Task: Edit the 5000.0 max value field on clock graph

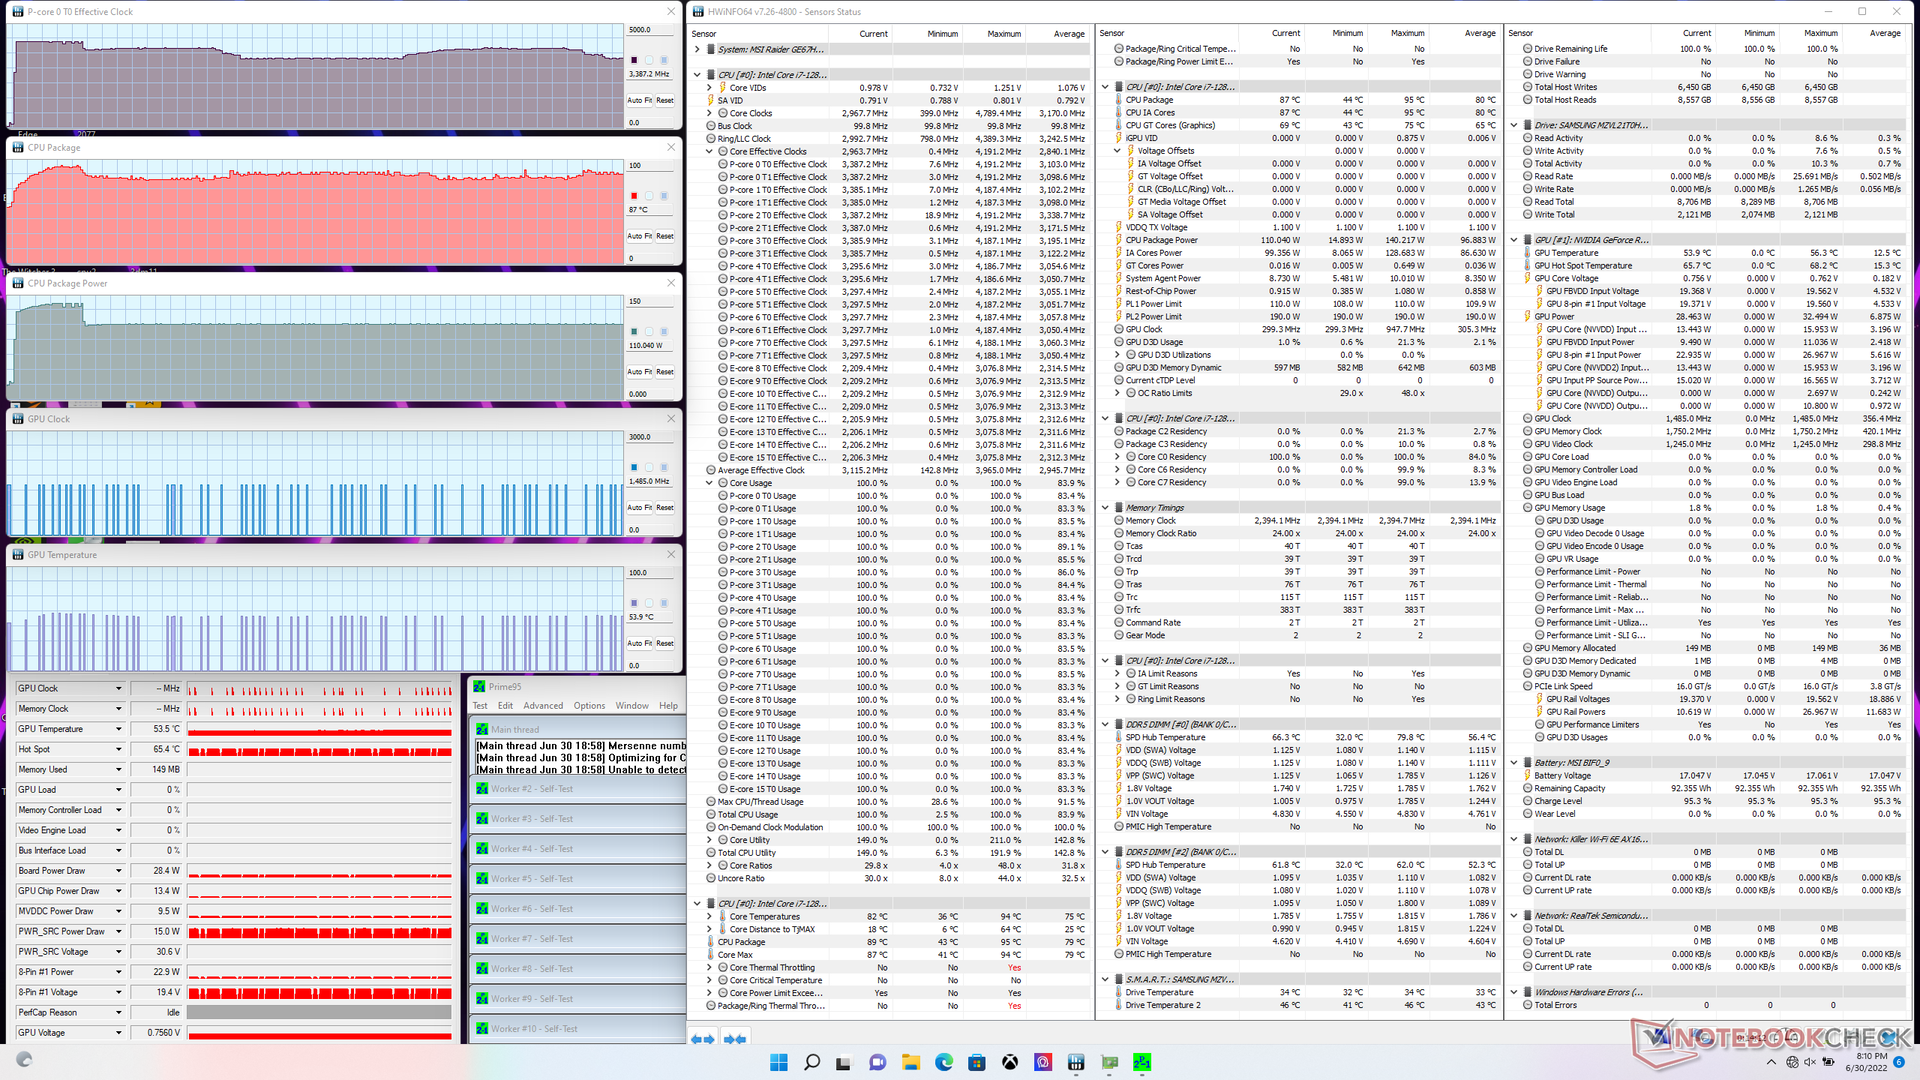Action: (651, 30)
